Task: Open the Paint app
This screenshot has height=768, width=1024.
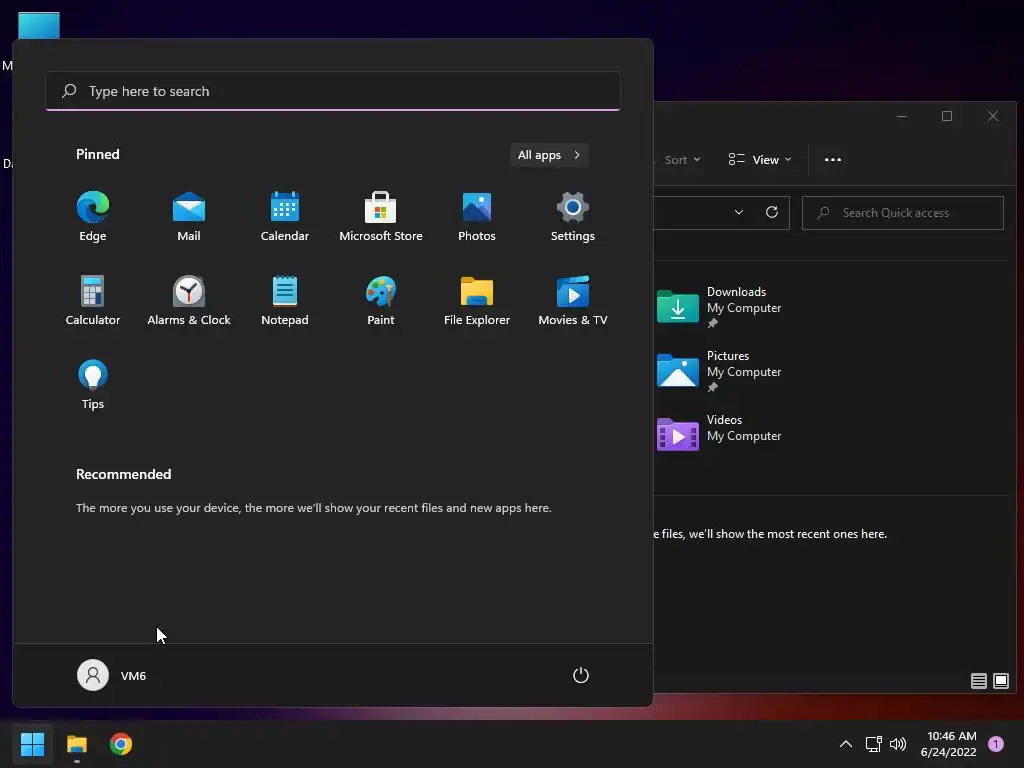Action: (x=381, y=300)
